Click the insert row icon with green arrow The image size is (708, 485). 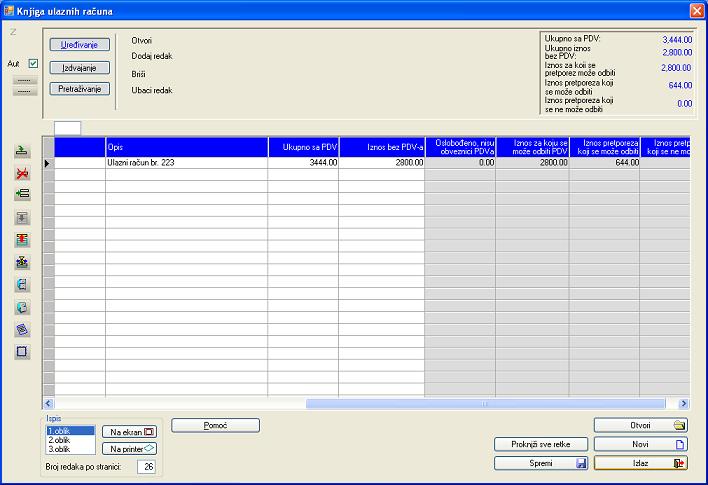coord(22,194)
